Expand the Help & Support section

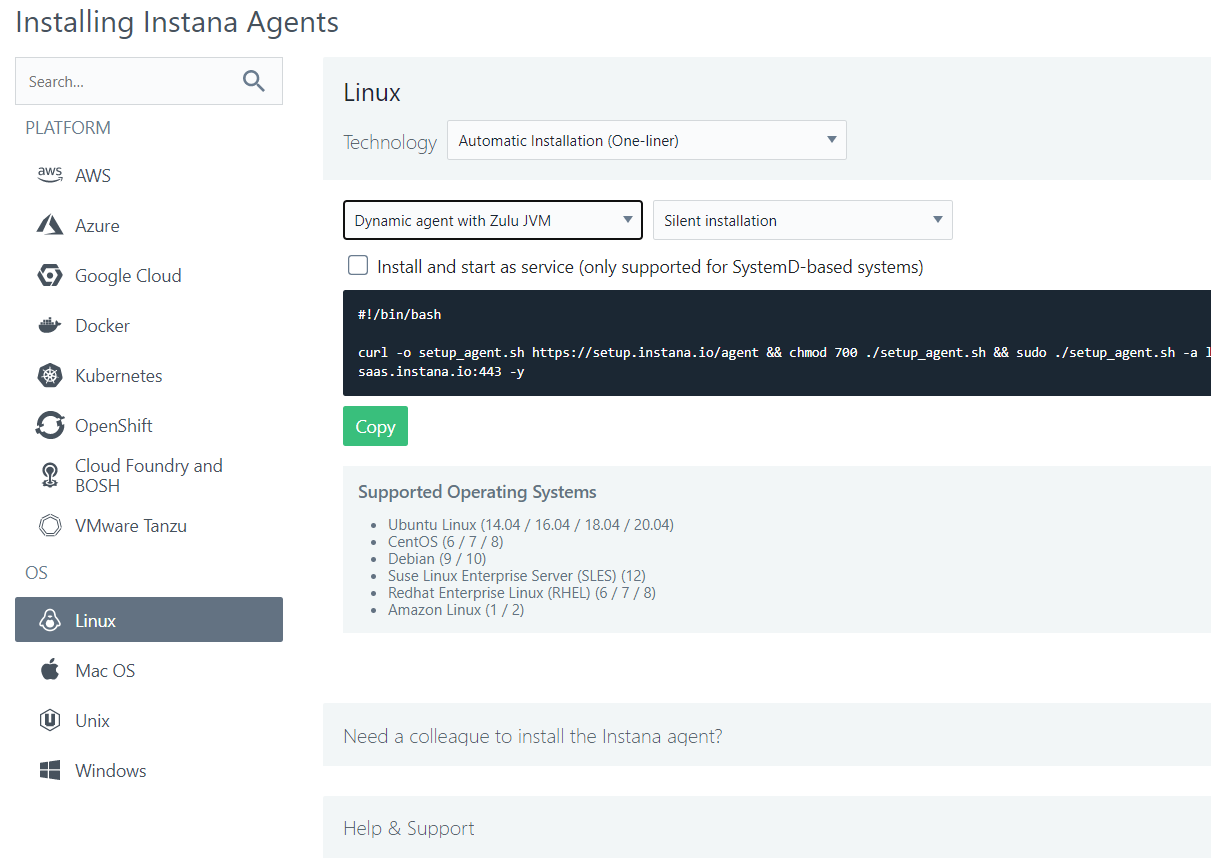409,828
